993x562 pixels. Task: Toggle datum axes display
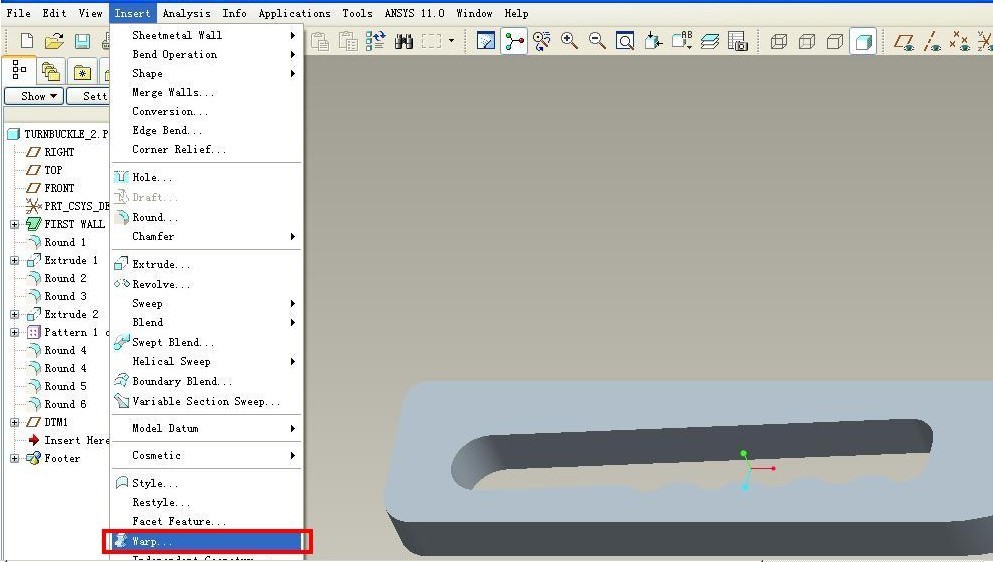932,42
